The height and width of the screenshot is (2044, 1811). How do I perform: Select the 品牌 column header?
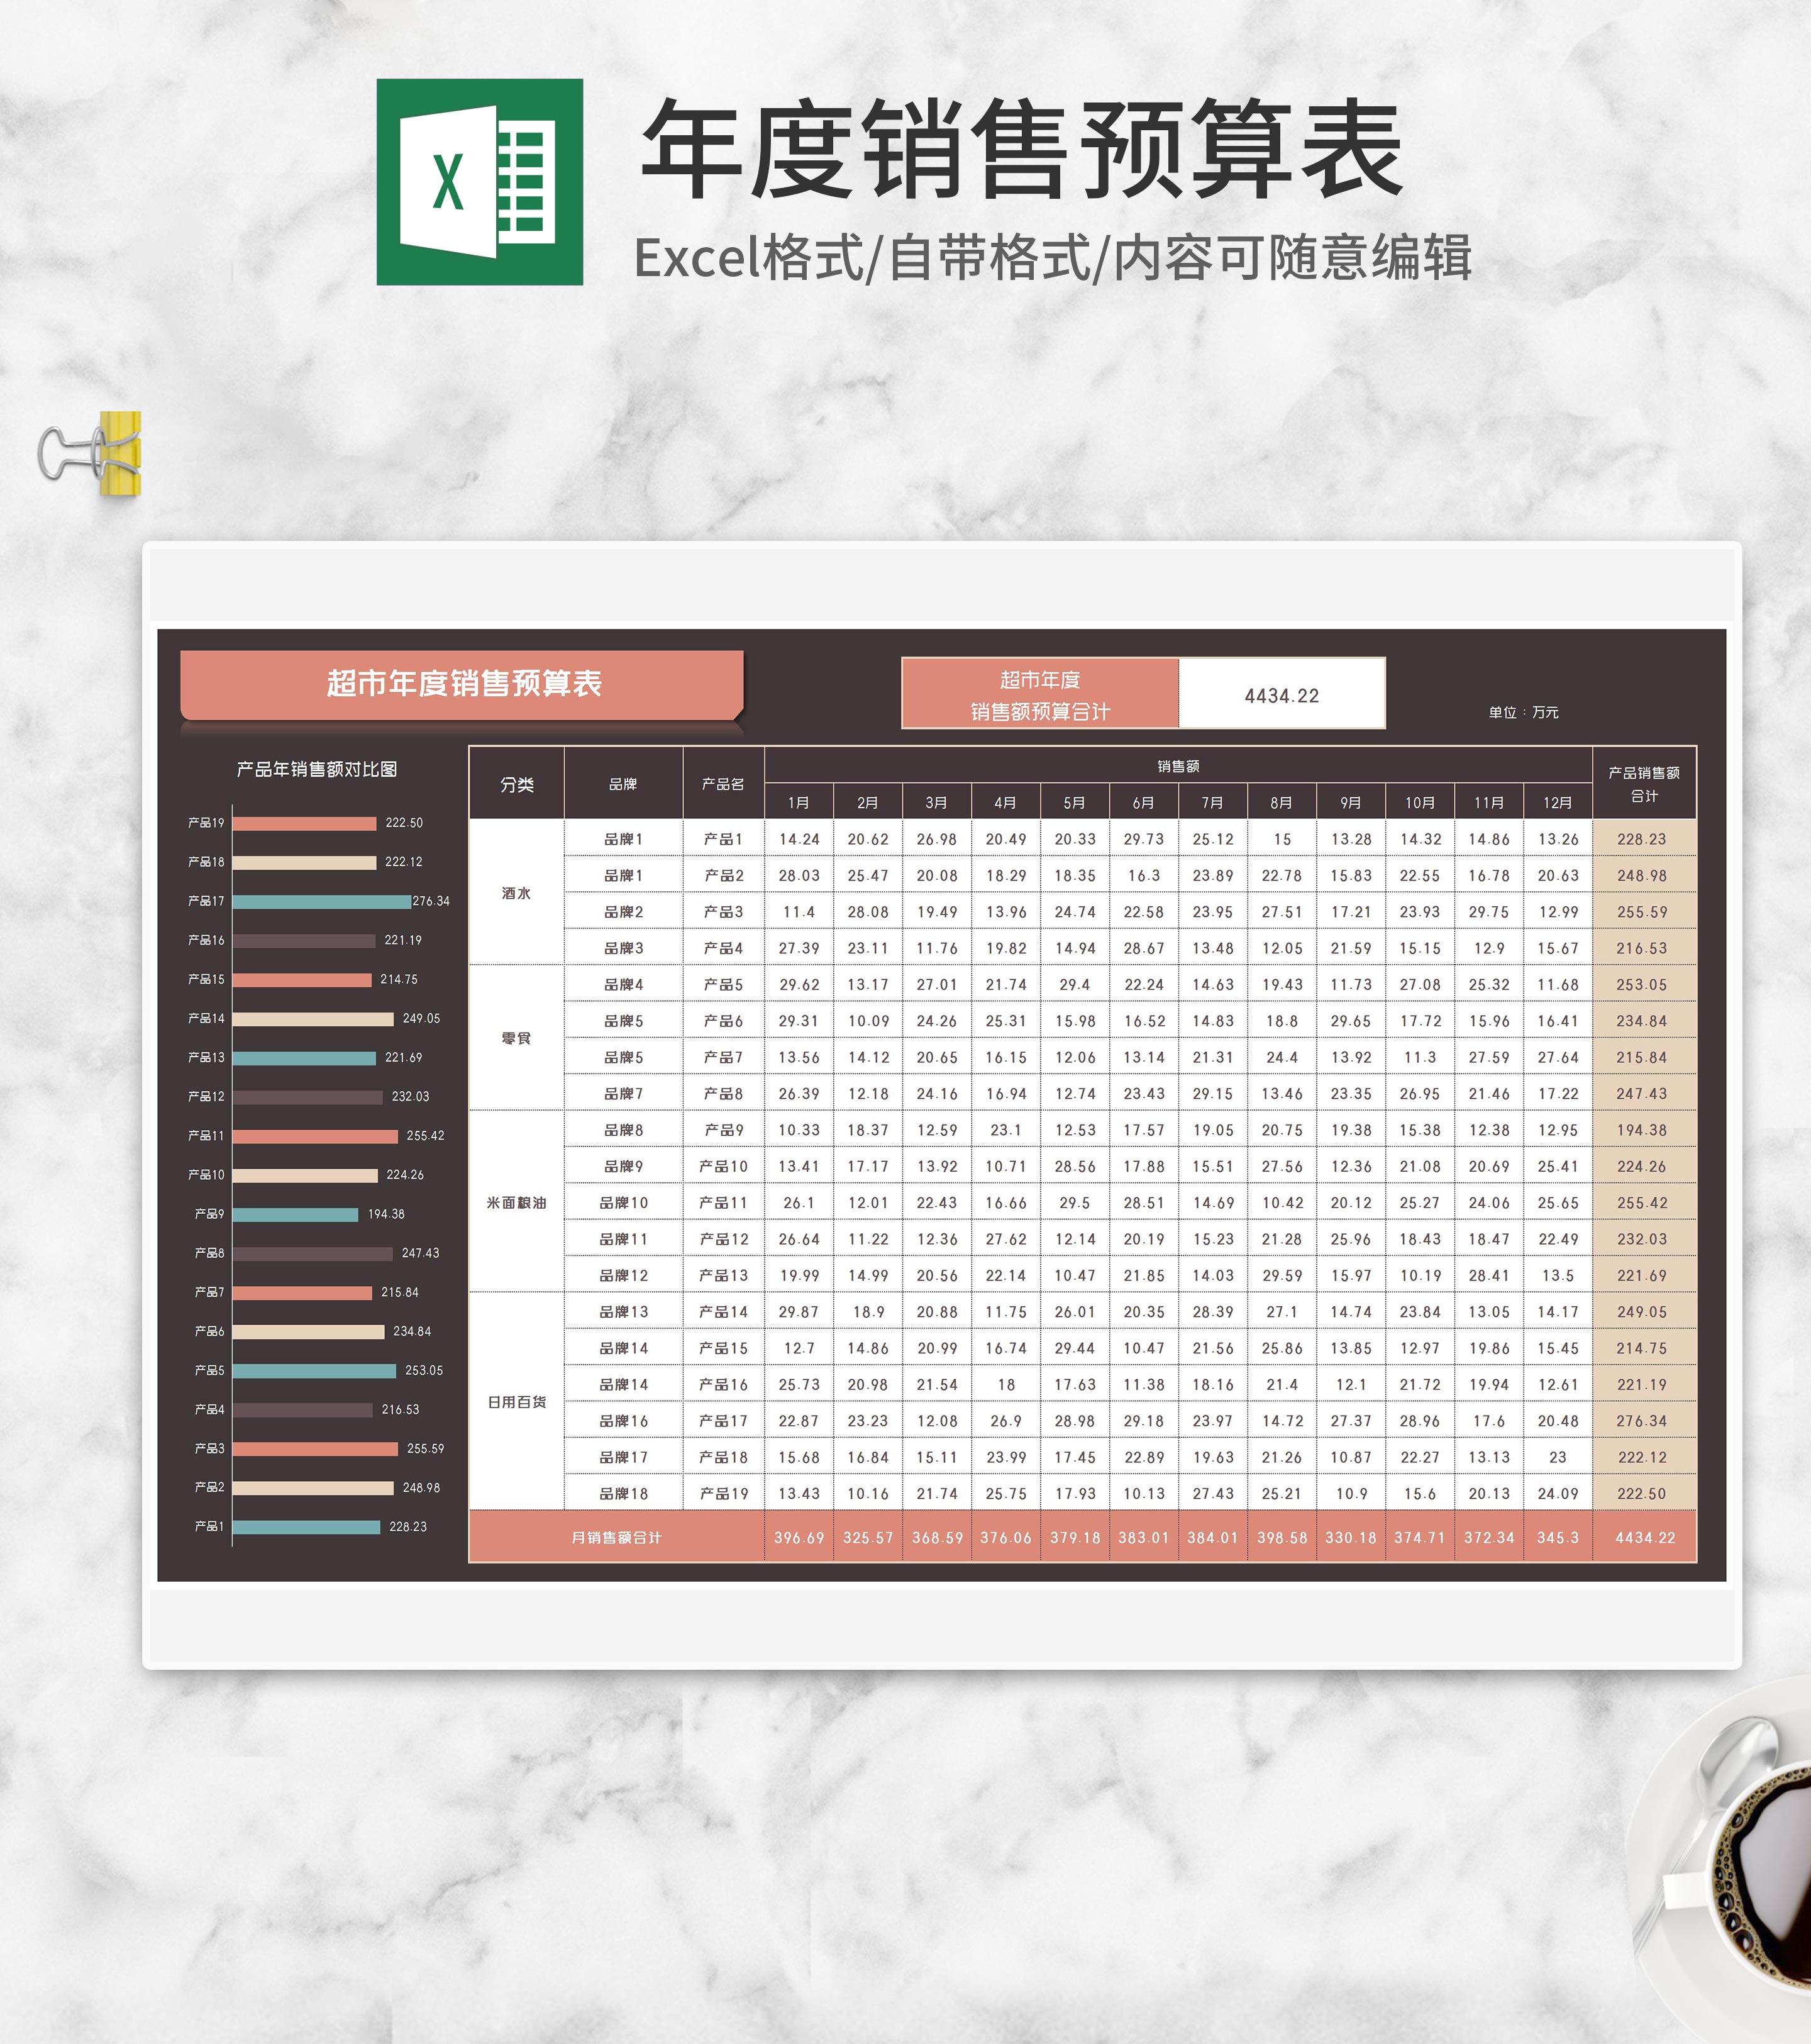point(623,784)
